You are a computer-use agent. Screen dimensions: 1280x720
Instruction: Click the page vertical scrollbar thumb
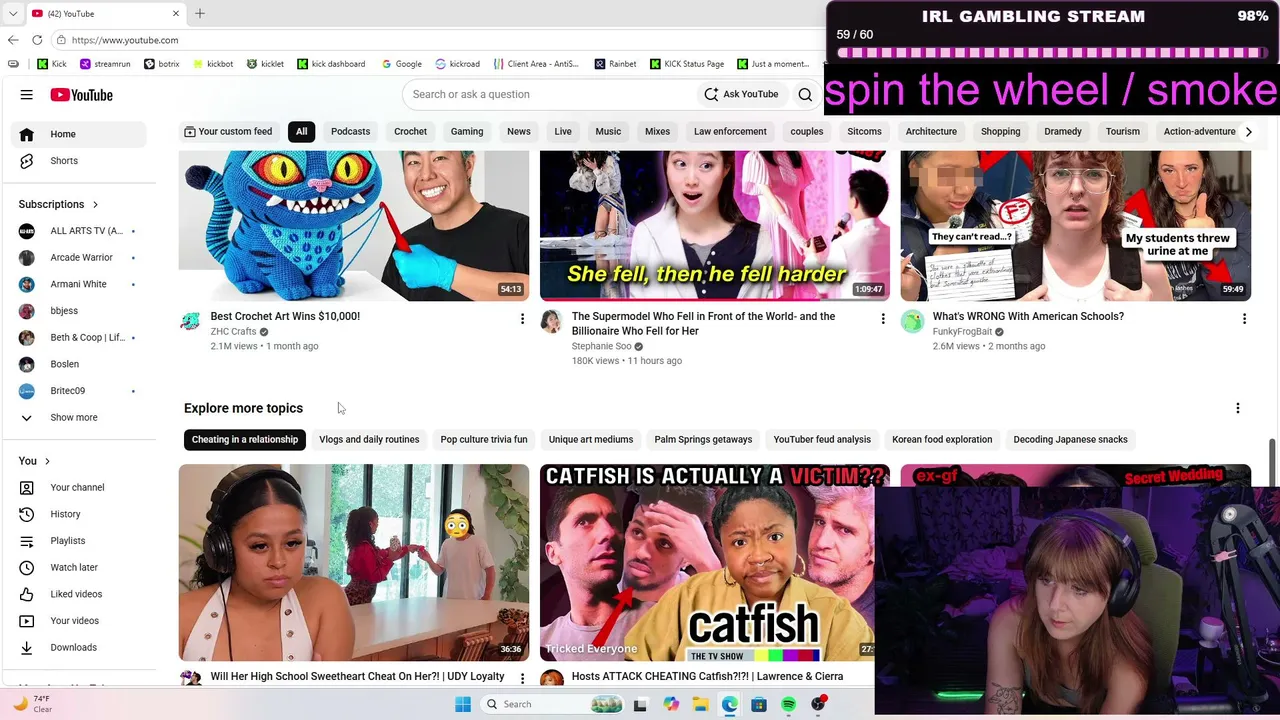(x=1272, y=460)
